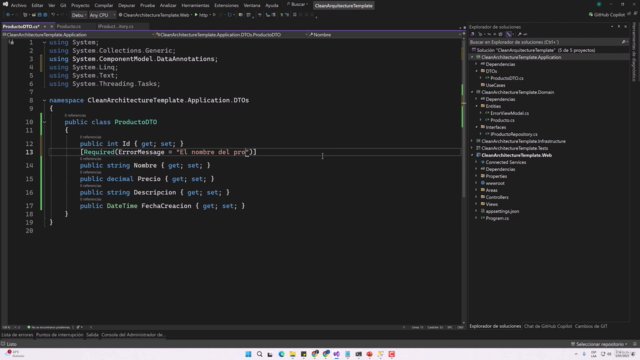Viewport: 640px width, 360px height.
Task: Open the GitHub Copilot button
Action: pos(607,15)
